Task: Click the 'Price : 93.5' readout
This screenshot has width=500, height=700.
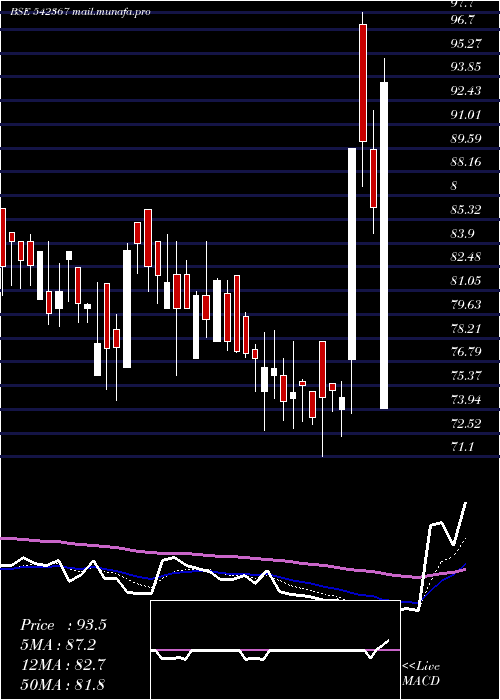Action: pyautogui.click(x=63, y=625)
